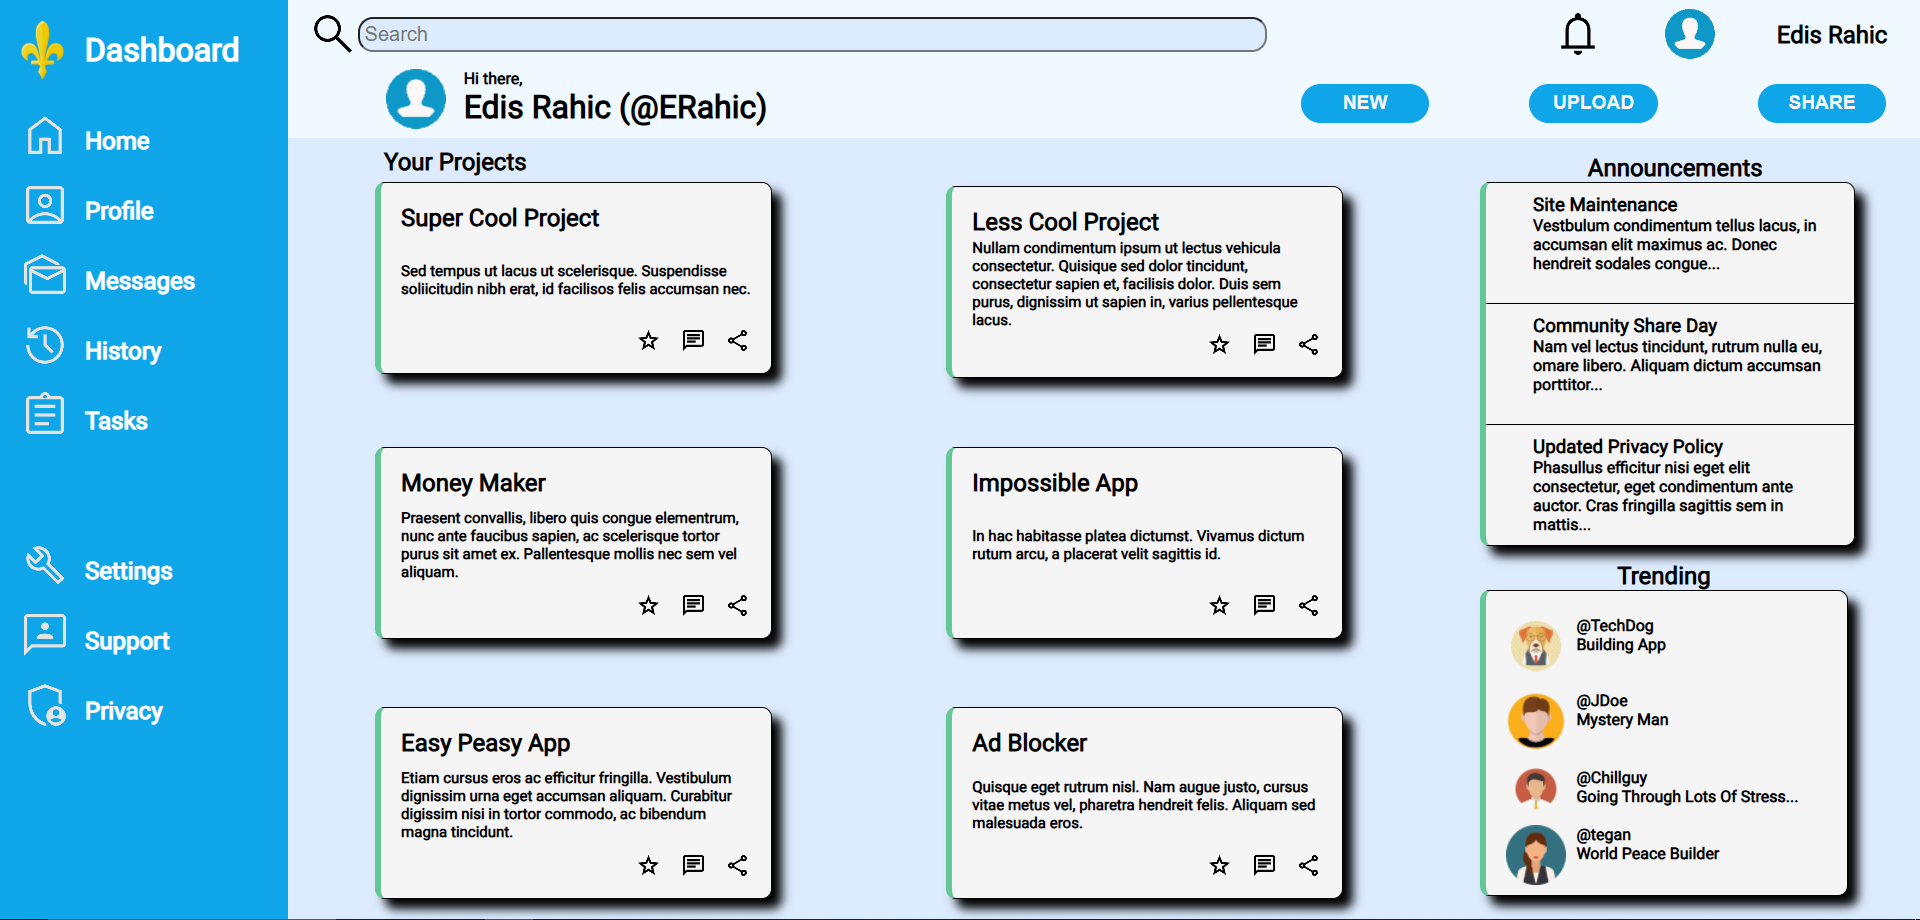
Task: Share the Money Maker project
Action: click(738, 606)
